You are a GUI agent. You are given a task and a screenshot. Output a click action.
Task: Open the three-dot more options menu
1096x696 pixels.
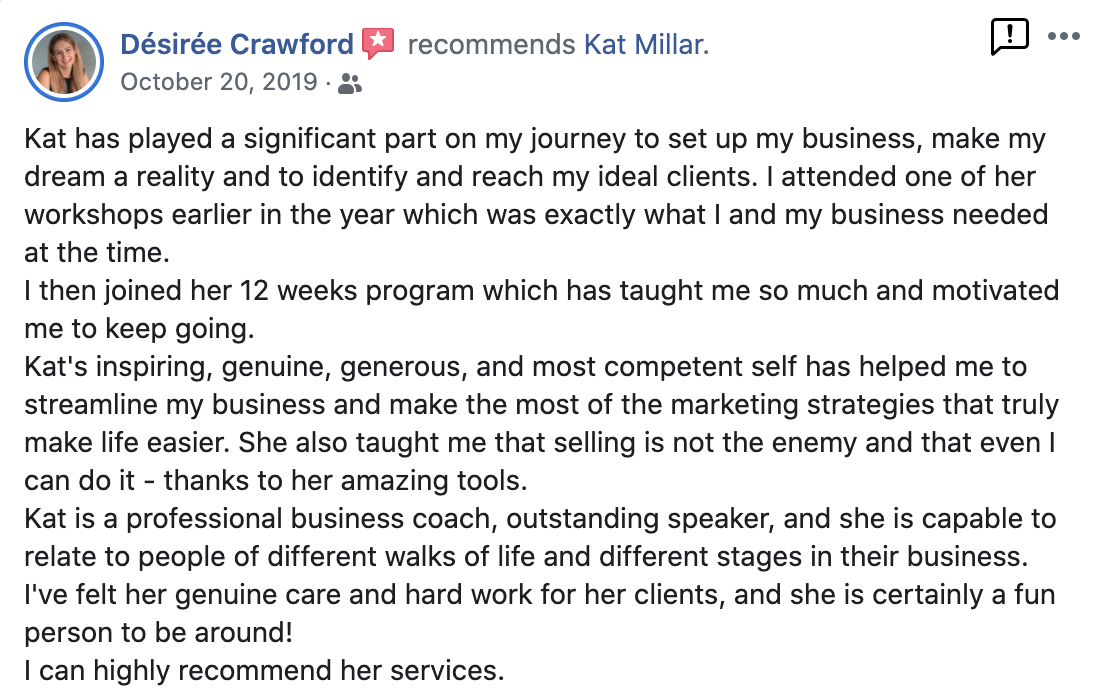(x=1064, y=36)
